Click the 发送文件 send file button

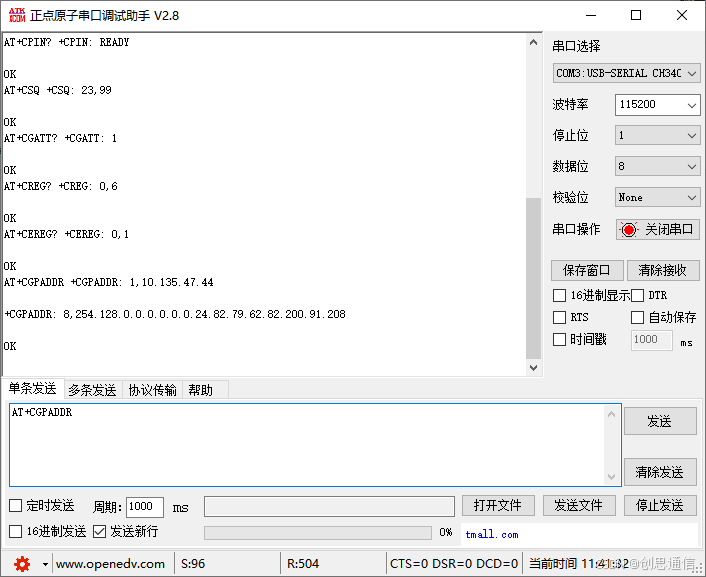579,505
